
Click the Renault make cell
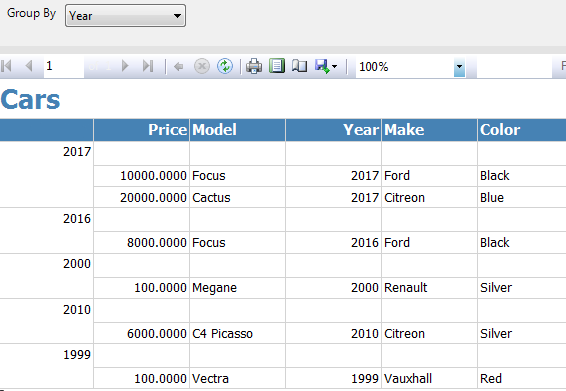[430, 288]
